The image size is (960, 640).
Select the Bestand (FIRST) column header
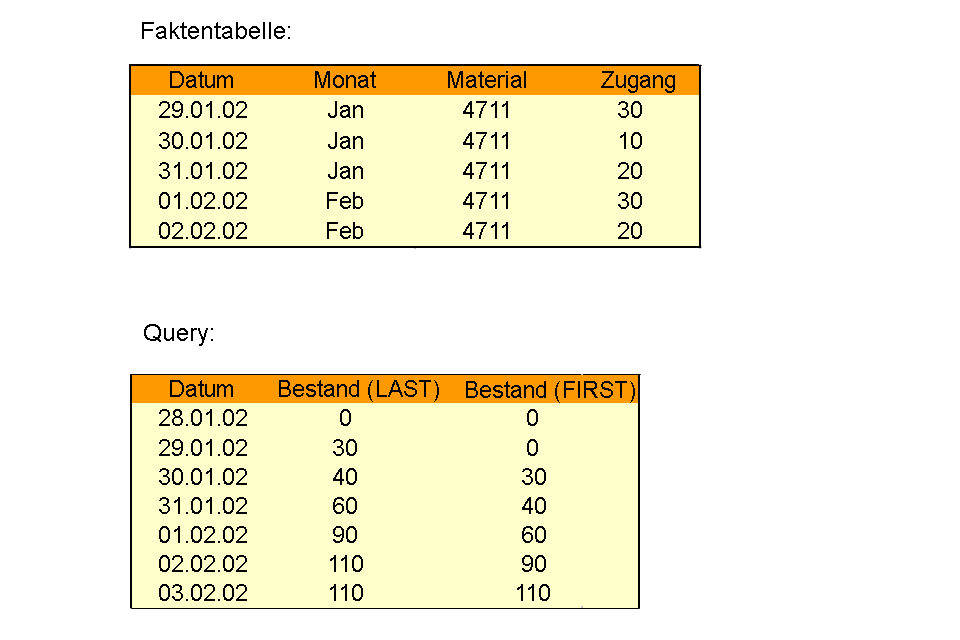[550, 390]
